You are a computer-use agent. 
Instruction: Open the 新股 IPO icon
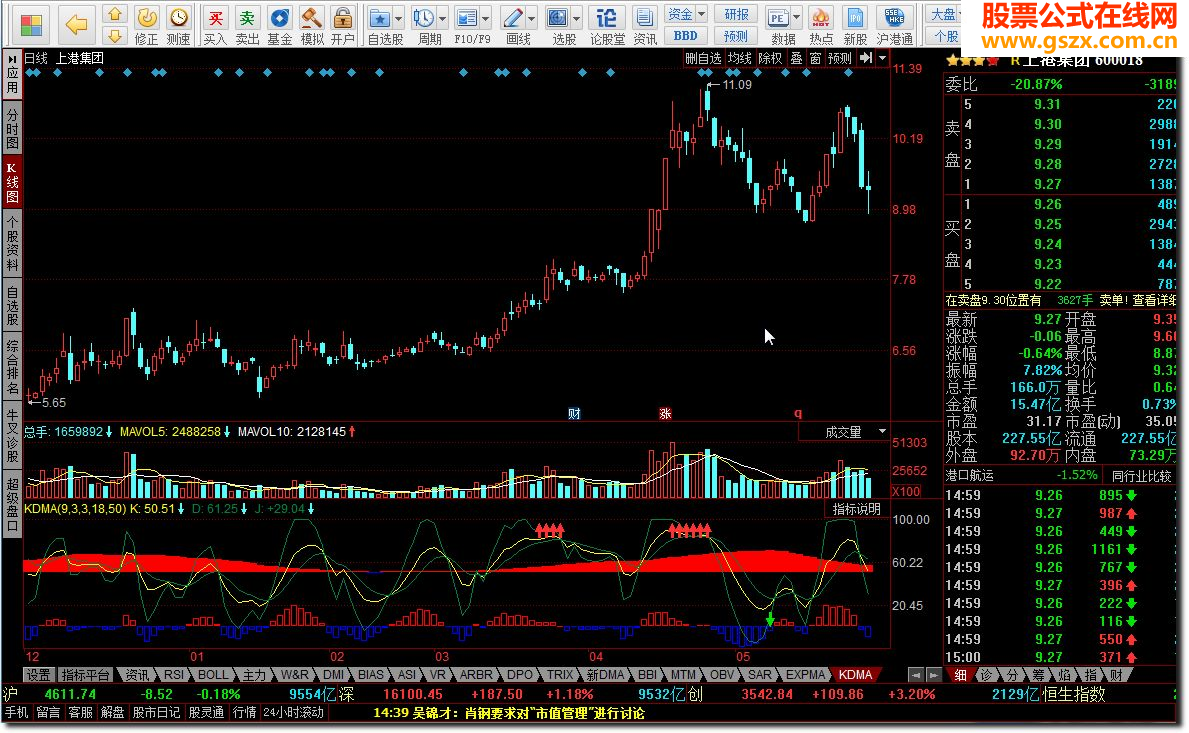click(855, 24)
